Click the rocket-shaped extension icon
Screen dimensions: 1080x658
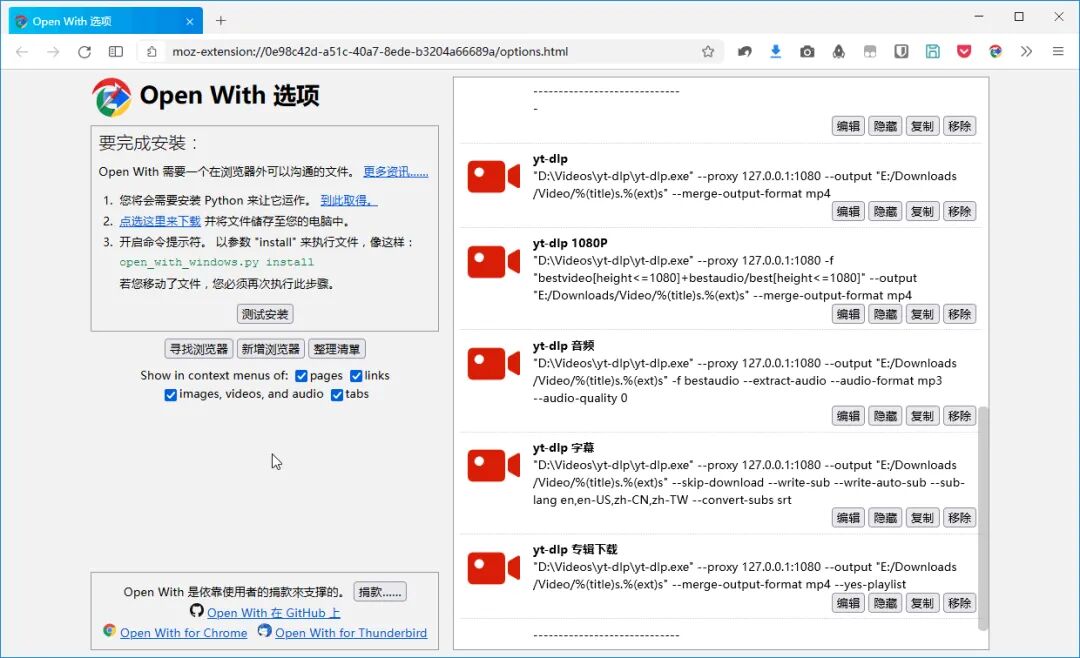pos(838,52)
